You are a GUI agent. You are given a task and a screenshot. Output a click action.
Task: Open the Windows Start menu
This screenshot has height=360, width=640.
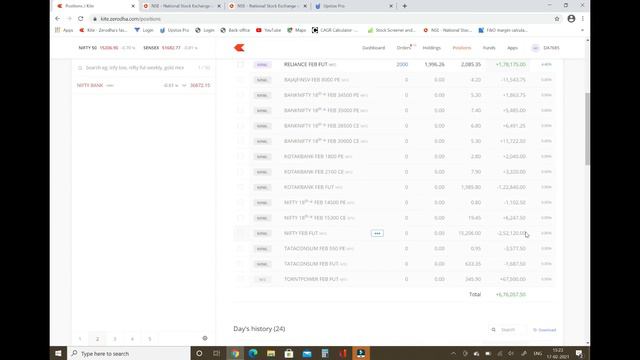[x=58, y=353]
